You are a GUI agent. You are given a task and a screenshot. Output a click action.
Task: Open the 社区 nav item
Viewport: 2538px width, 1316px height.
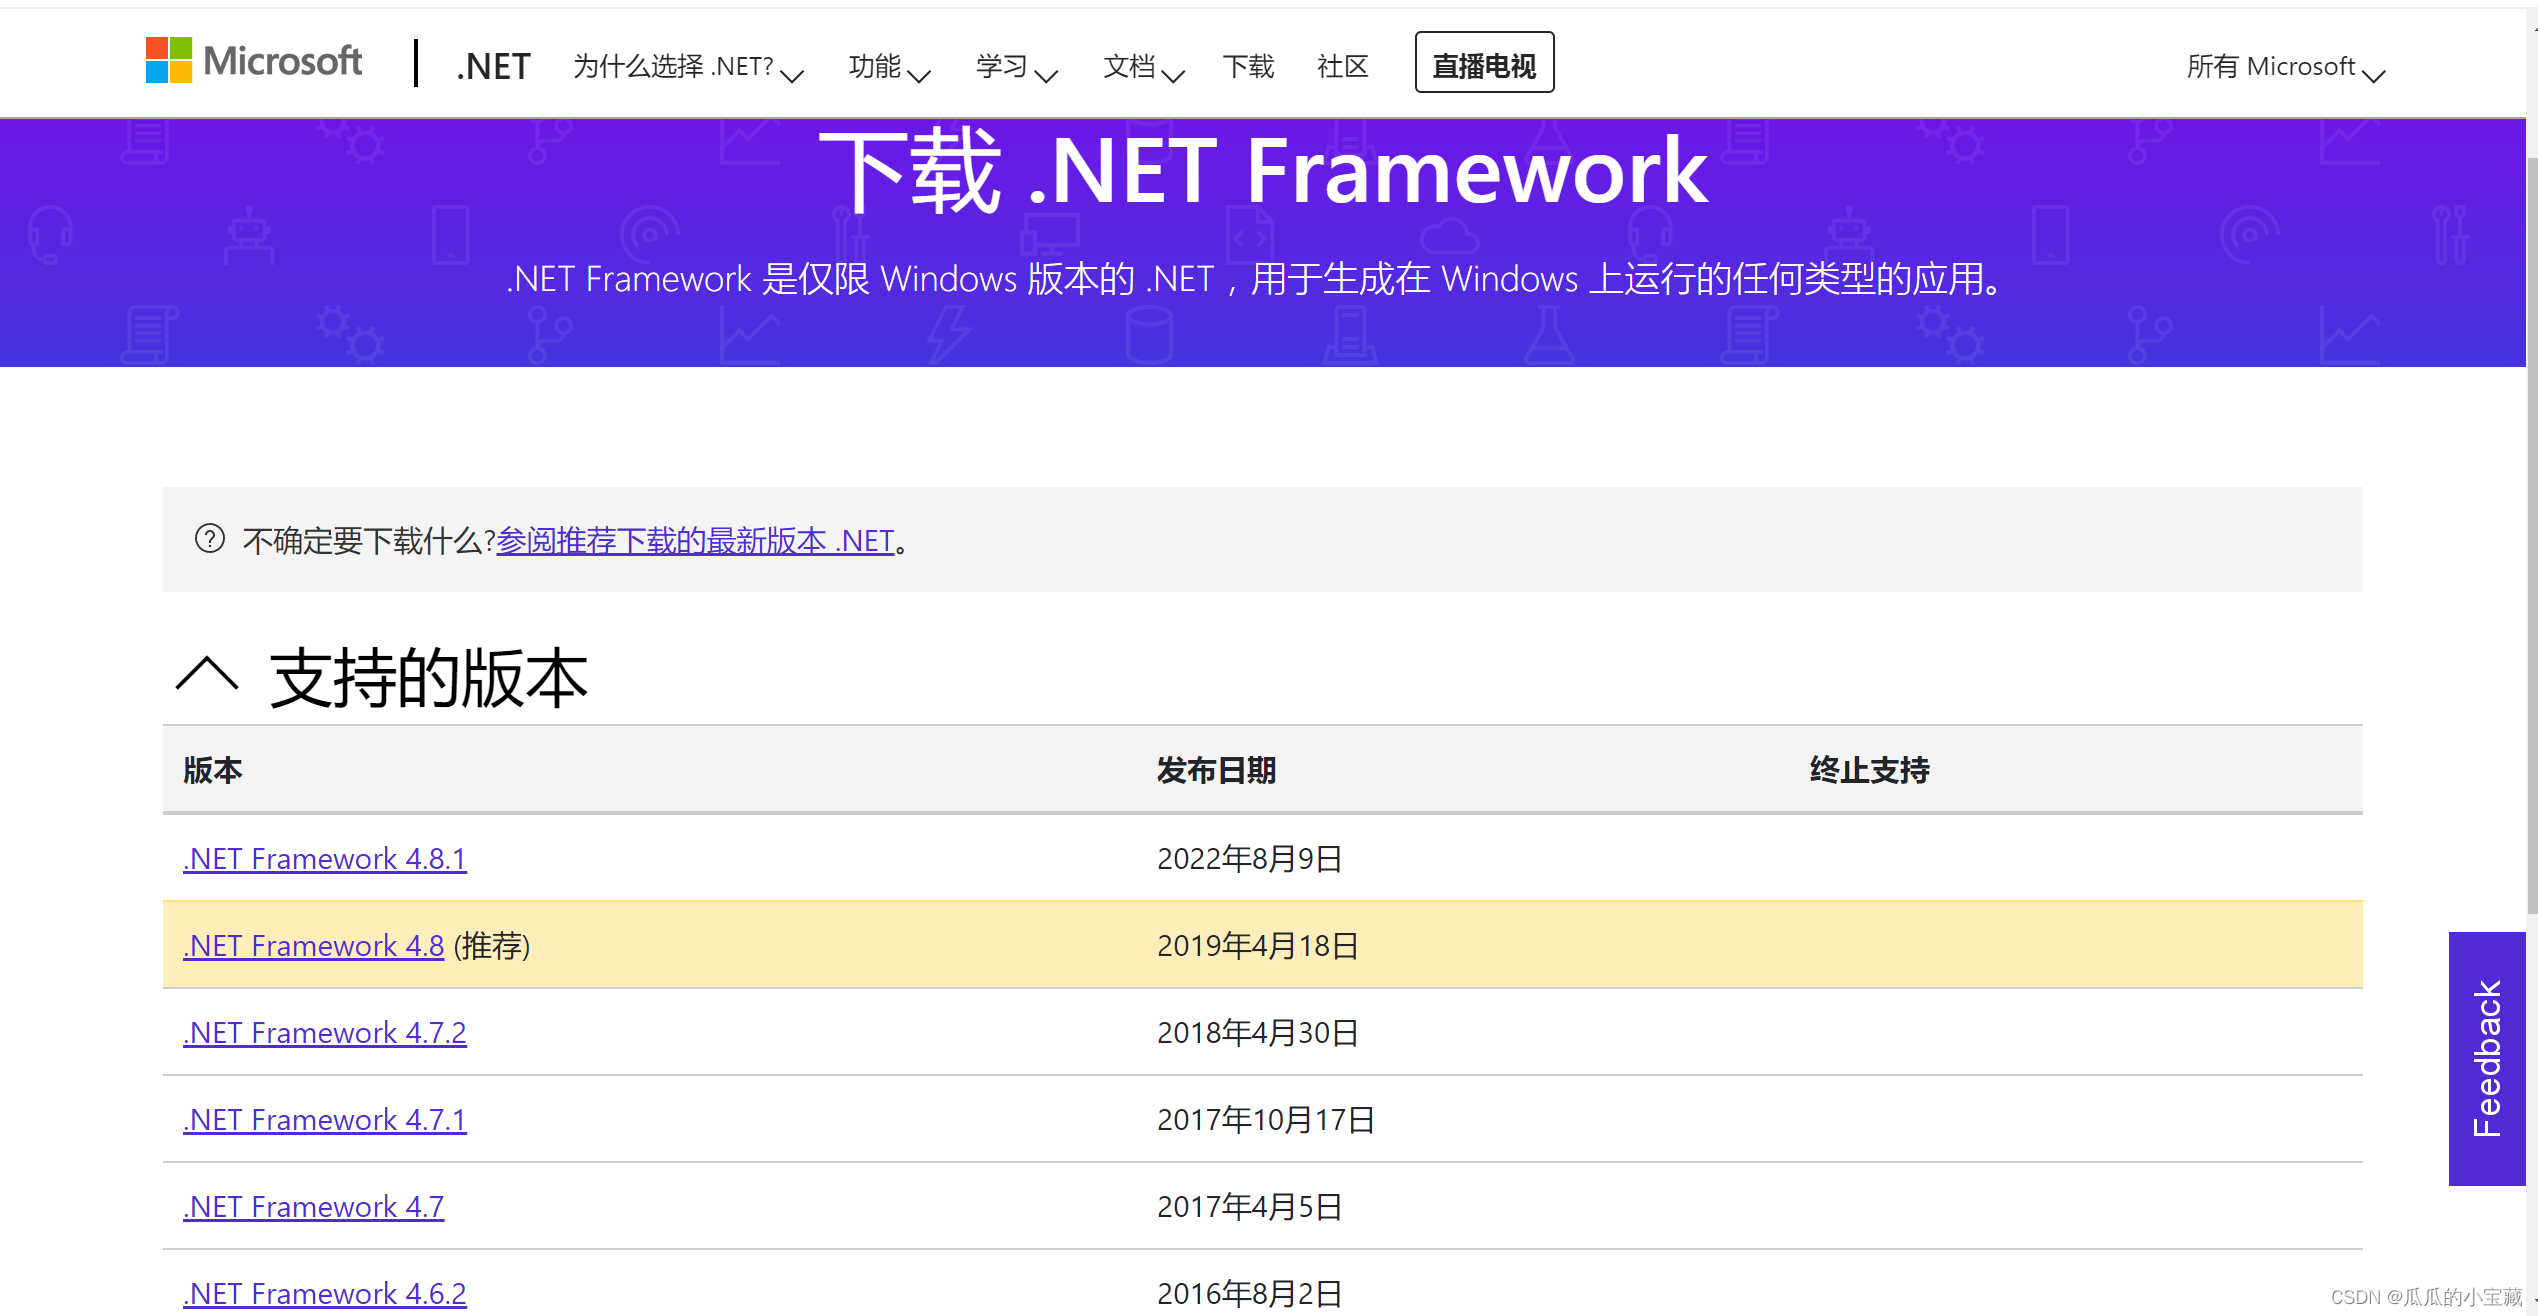point(1342,67)
